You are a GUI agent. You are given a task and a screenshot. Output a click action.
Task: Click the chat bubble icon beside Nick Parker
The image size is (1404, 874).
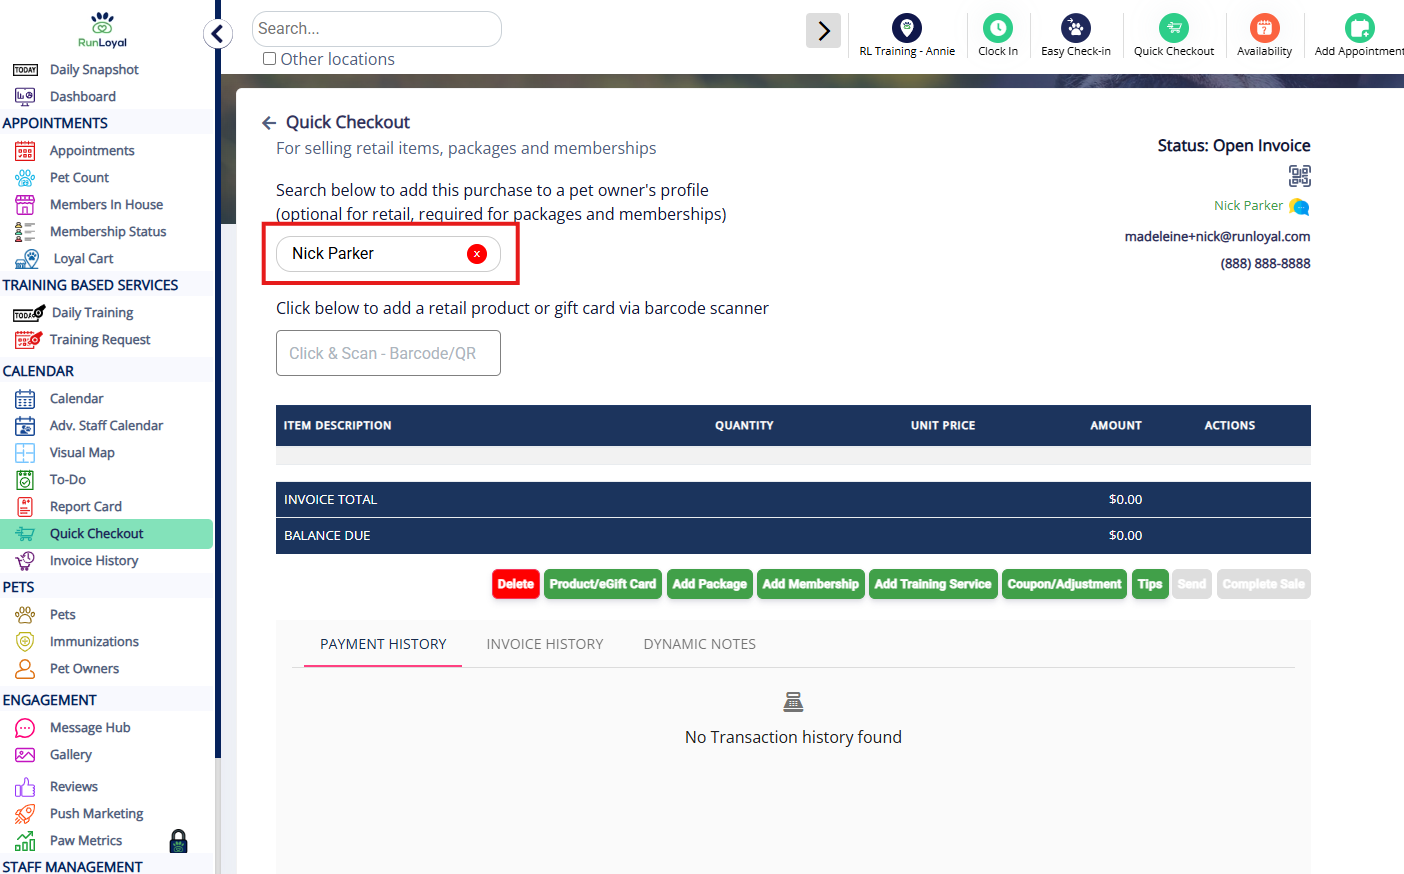1300,207
